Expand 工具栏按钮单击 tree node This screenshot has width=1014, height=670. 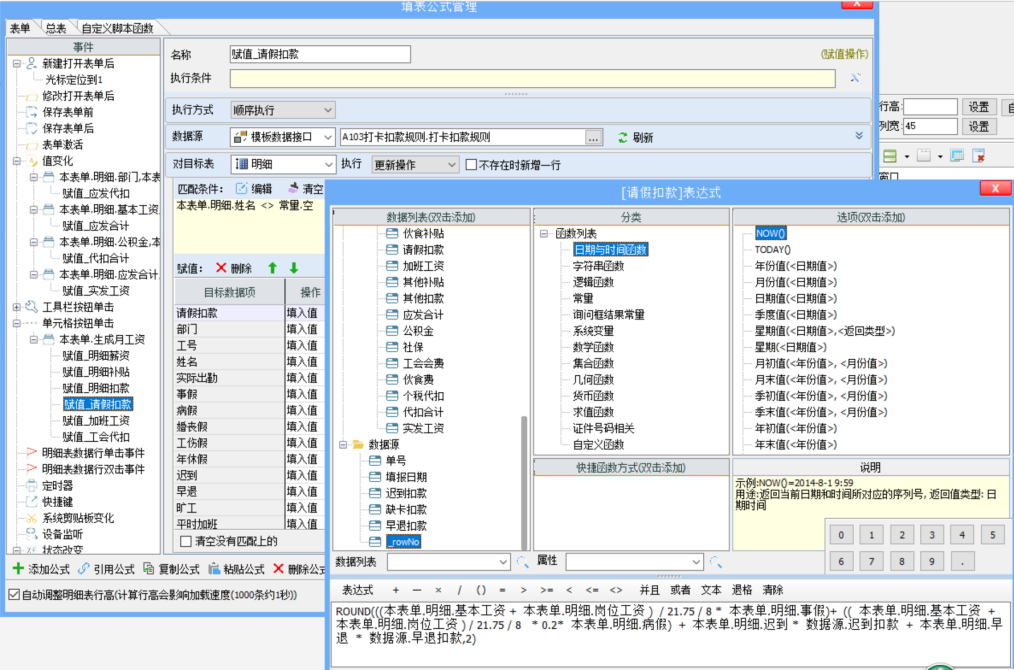coord(17,307)
